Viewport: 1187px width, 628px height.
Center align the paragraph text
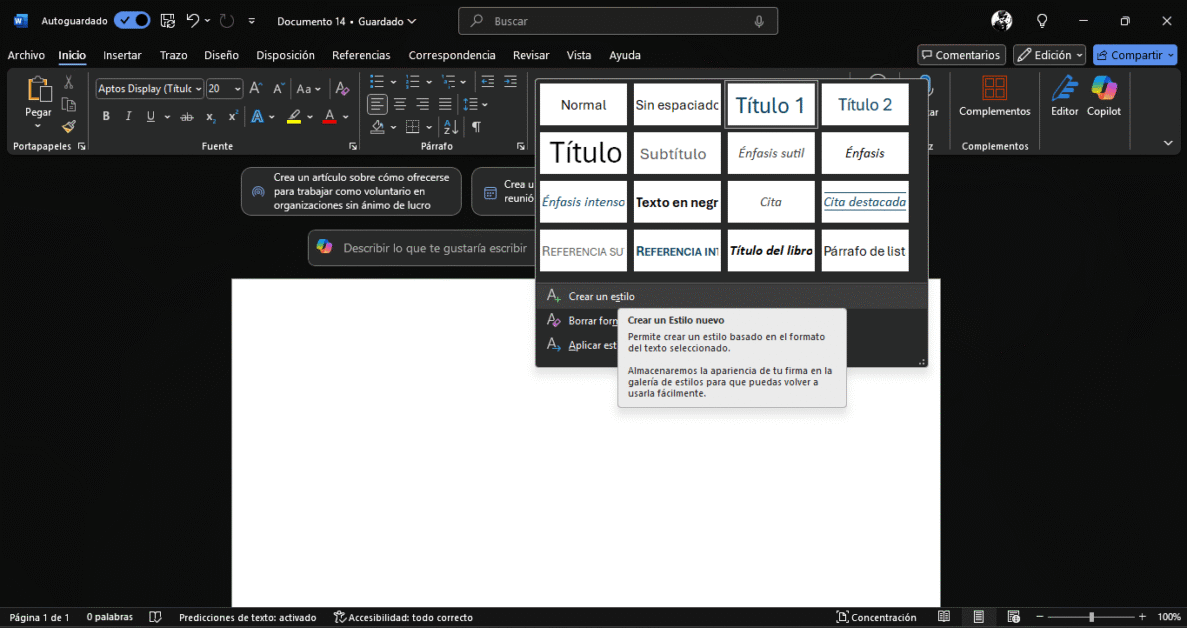click(x=400, y=104)
